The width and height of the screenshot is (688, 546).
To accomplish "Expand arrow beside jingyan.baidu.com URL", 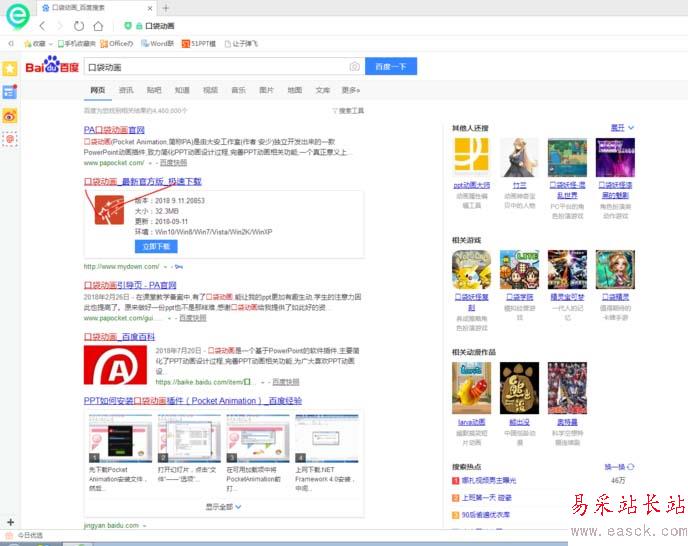I will (x=144, y=525).
